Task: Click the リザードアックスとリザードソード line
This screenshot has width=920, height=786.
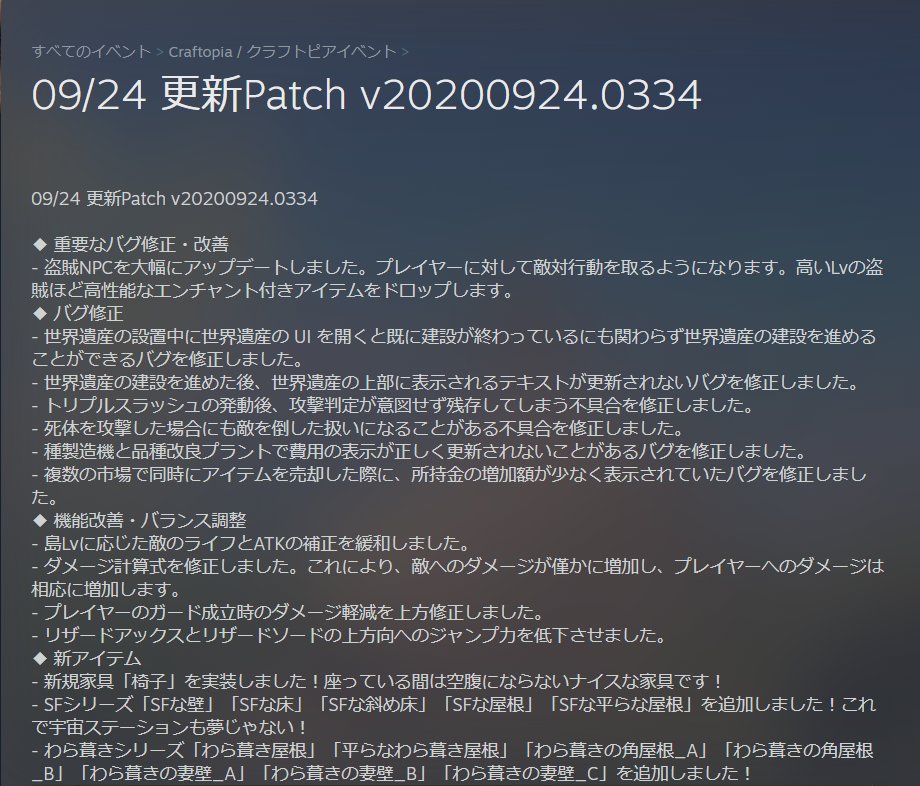Action: 349,635
